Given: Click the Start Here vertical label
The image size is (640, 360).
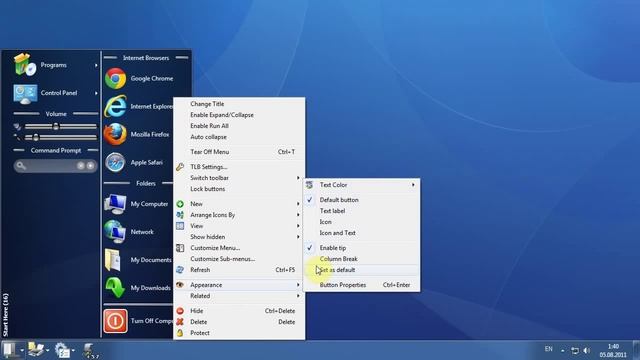Looking at the screenshot, I should tap(5, 315).
